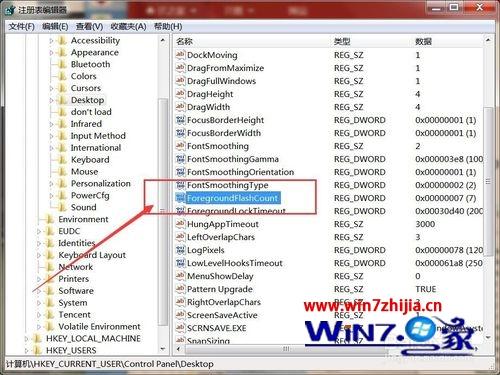Viewport: 500px width, 375px height.
Task: Click the Desktop folder icon in tree
Action: pyautogui.click(x=62, y=100)
